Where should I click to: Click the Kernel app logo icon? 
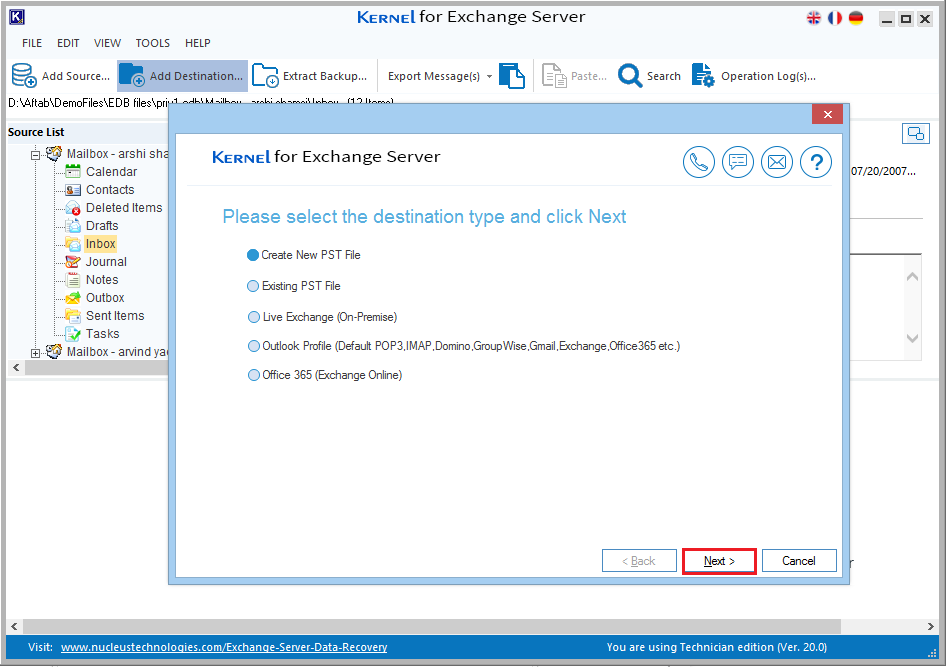(x=17, y=17)
